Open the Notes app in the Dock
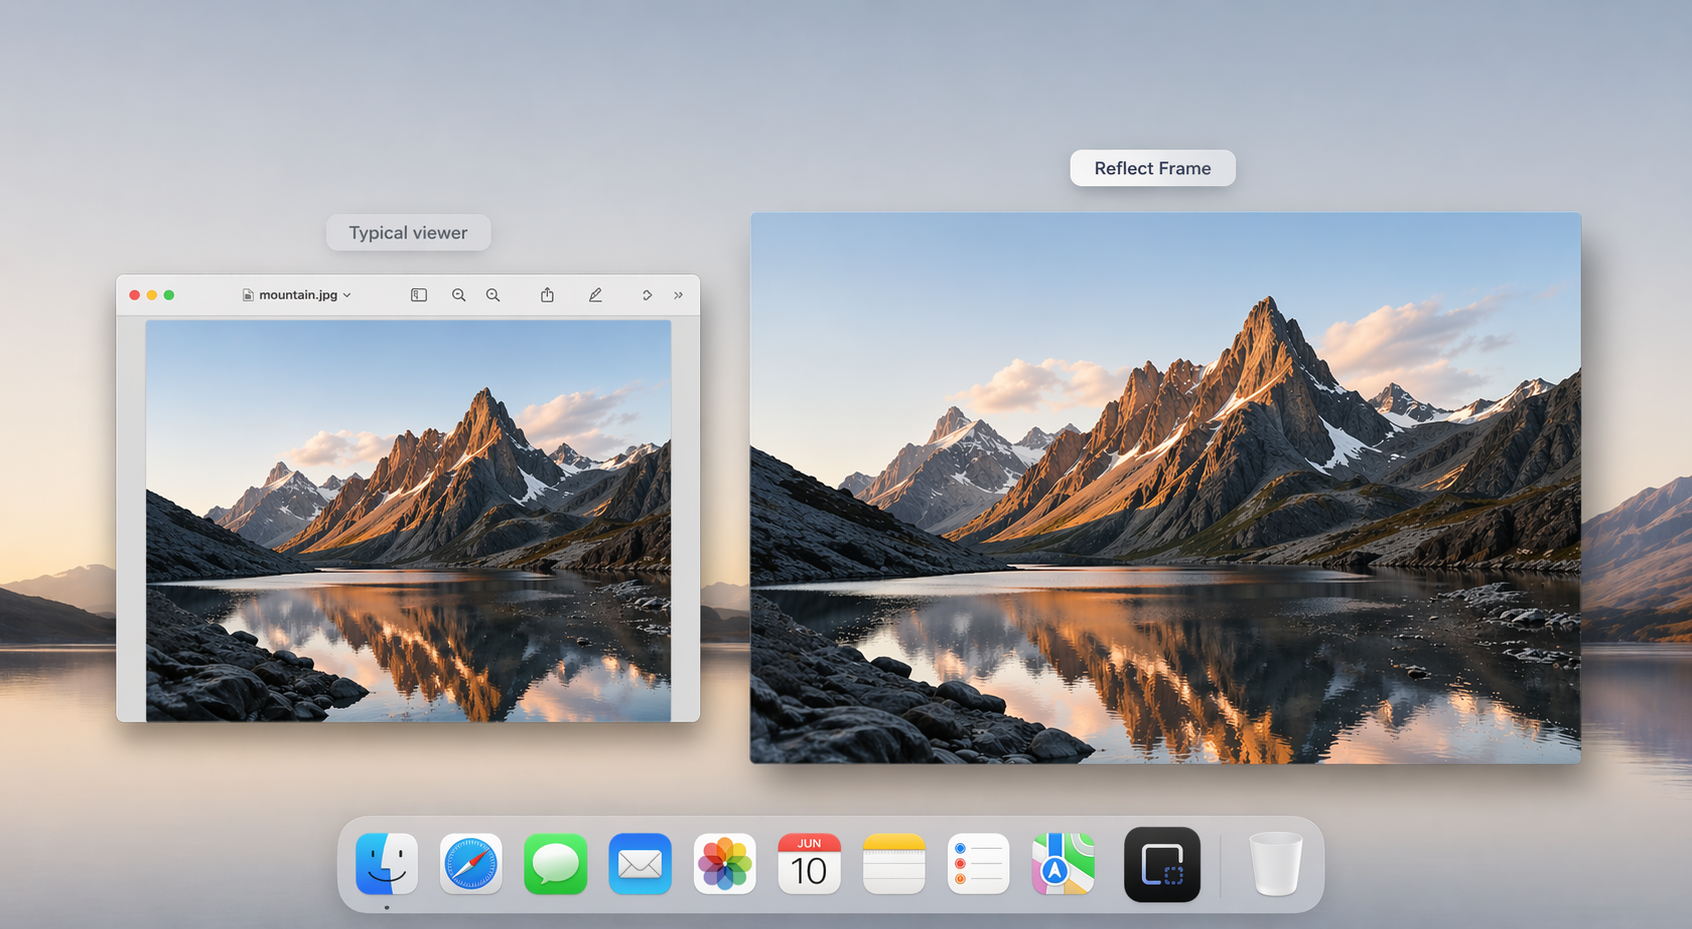Viewport: 1692px width, 929px height. point(894,863)
